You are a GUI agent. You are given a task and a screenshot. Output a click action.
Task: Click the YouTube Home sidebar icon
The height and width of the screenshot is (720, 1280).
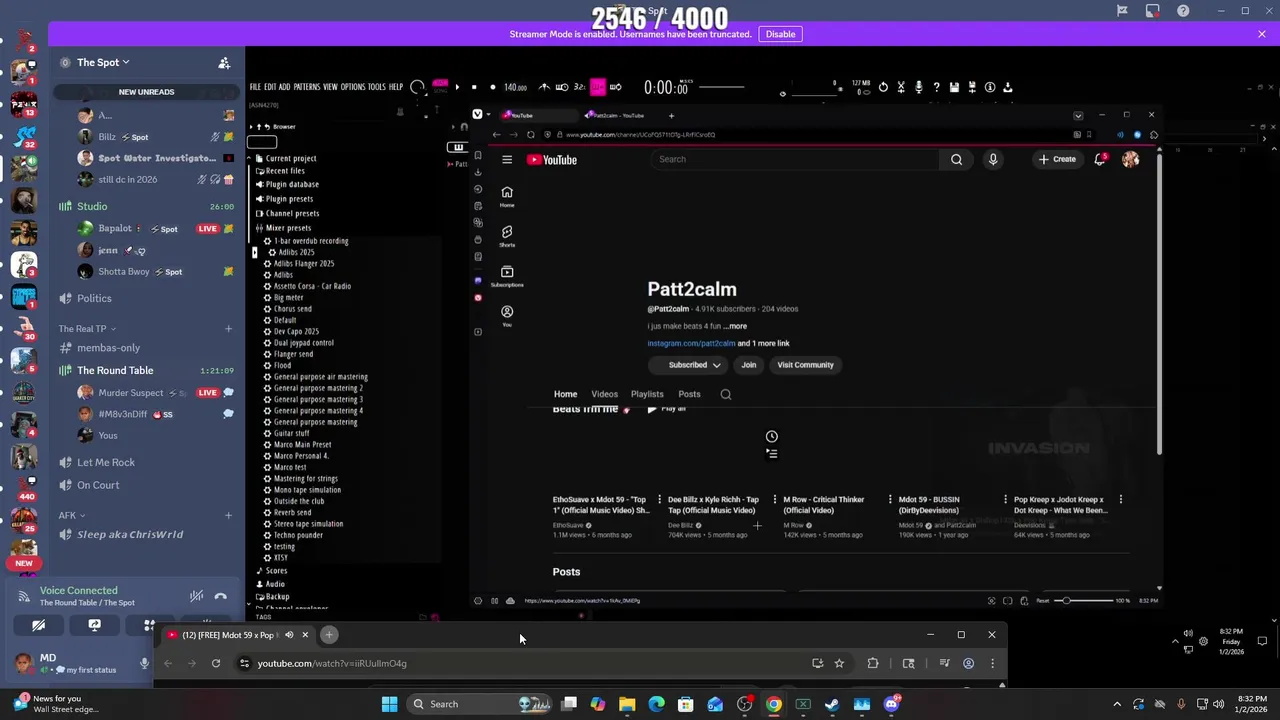507,196
